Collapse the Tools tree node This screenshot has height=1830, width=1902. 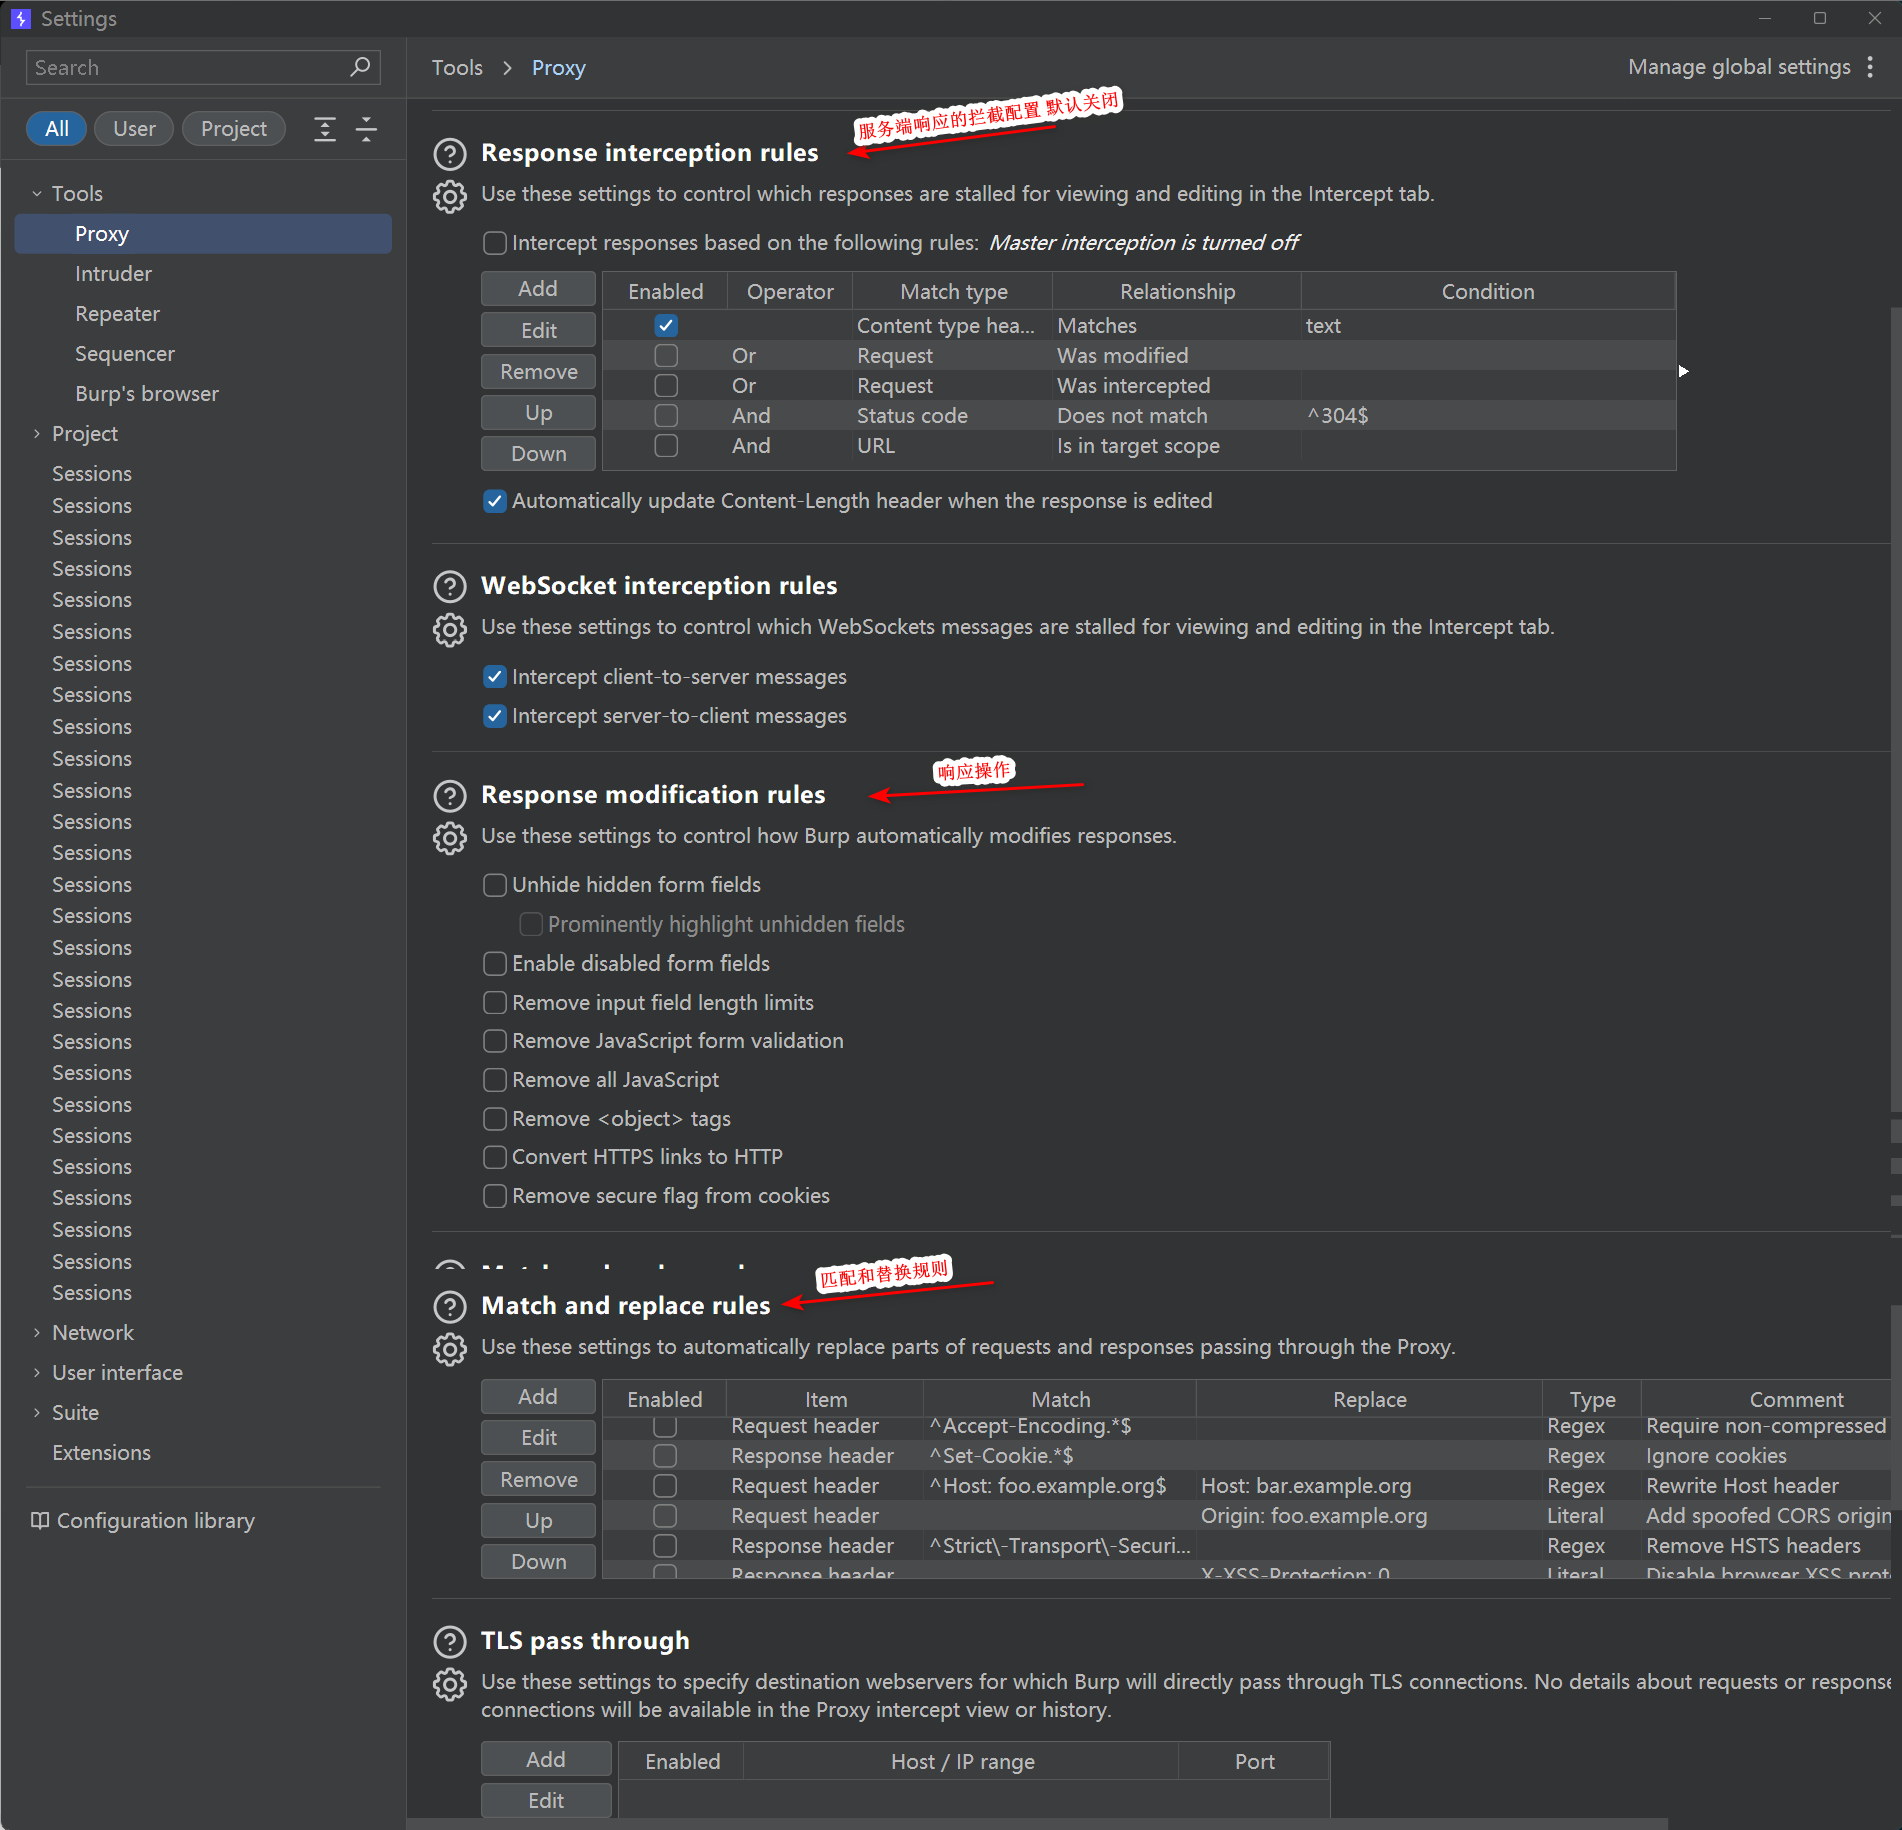click(37, 194)
